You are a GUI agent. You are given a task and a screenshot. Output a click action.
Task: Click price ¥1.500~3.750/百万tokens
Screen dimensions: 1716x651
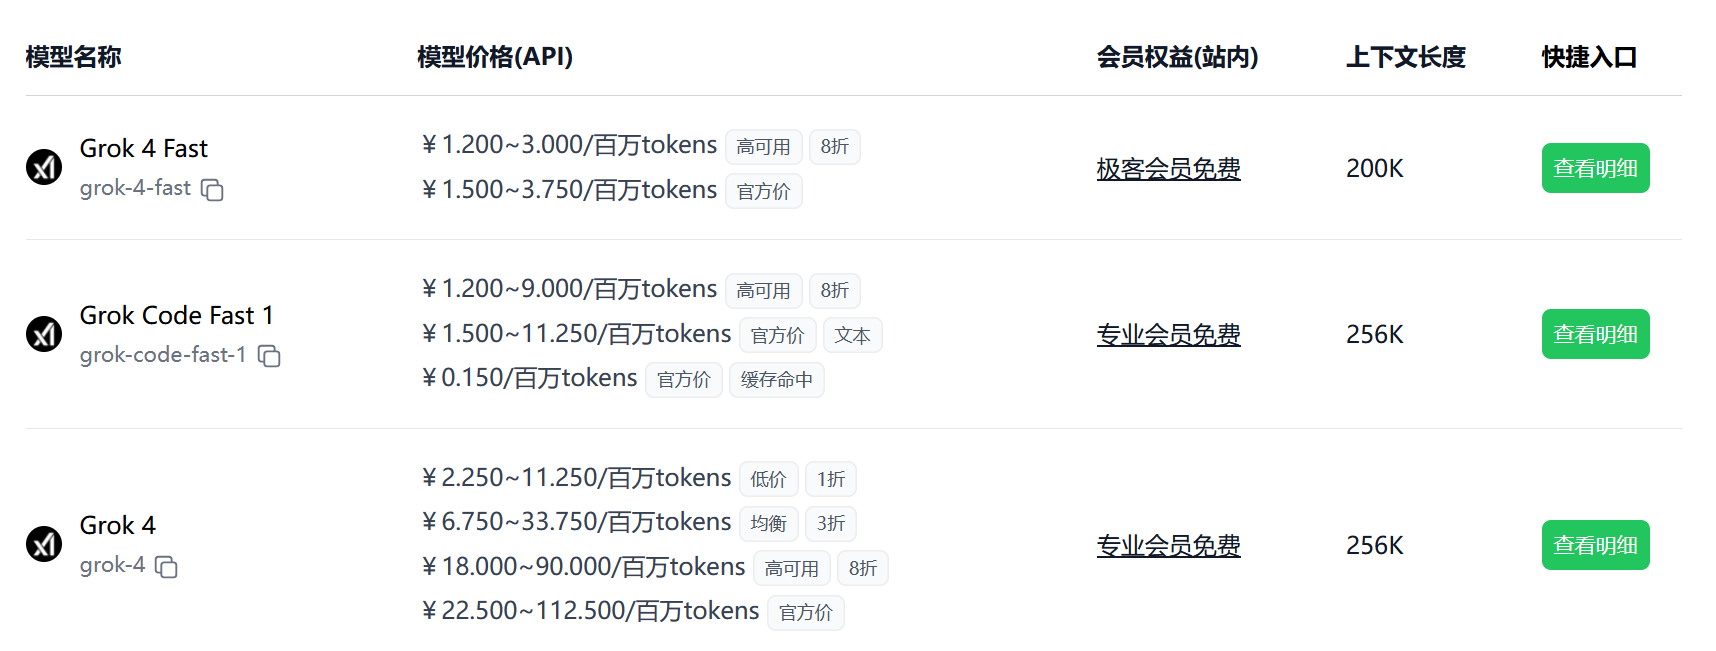[569, 190]
